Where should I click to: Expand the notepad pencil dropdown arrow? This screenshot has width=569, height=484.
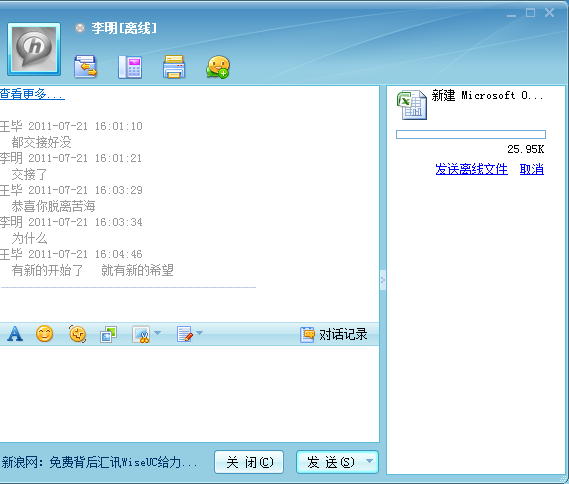pos(200,333)
